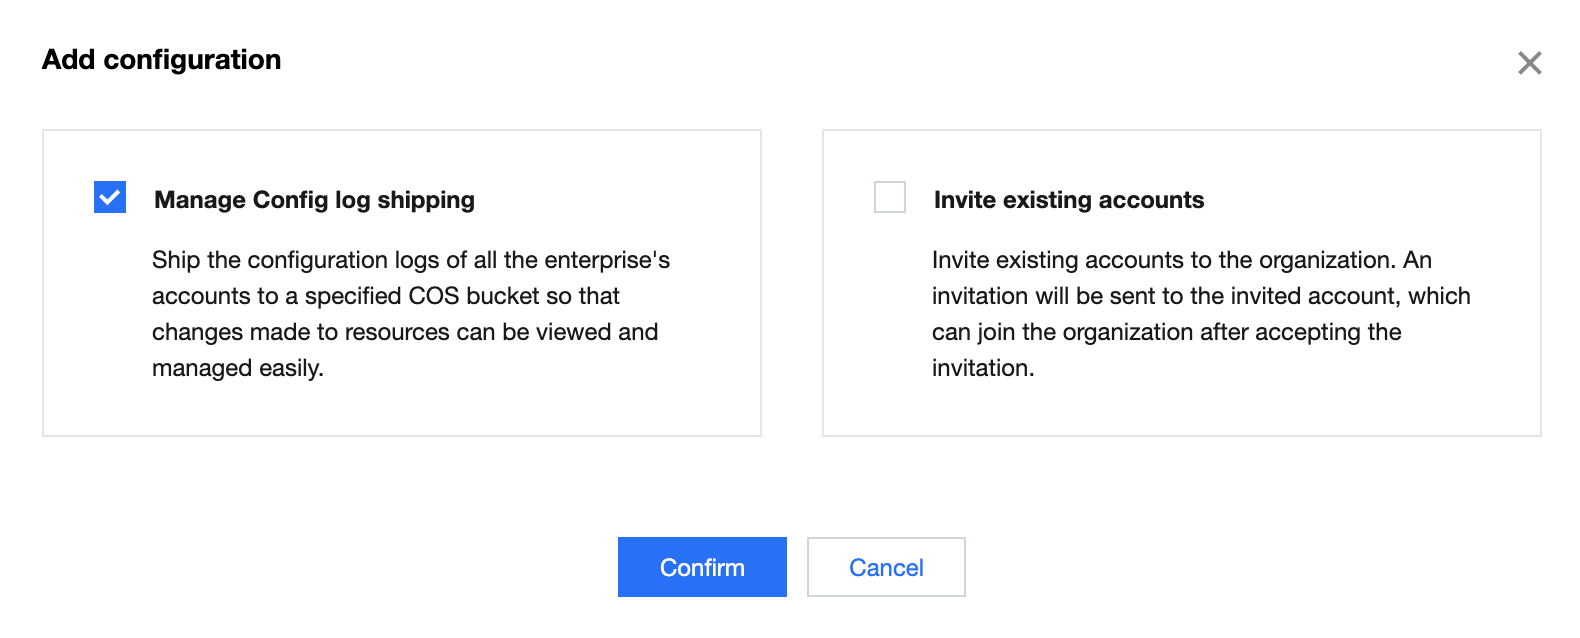
Task: Click the 'invitation.' last line of right card
Action: [x=982, y=368]
